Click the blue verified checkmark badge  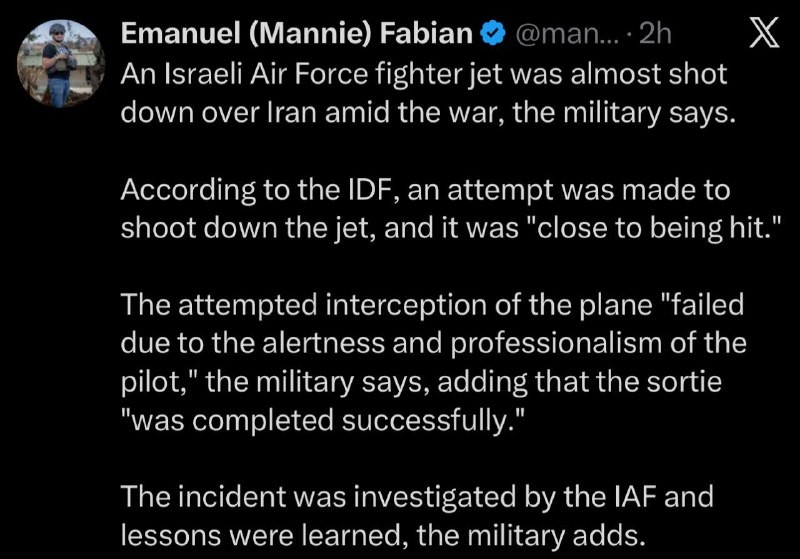tap(492, 36)
